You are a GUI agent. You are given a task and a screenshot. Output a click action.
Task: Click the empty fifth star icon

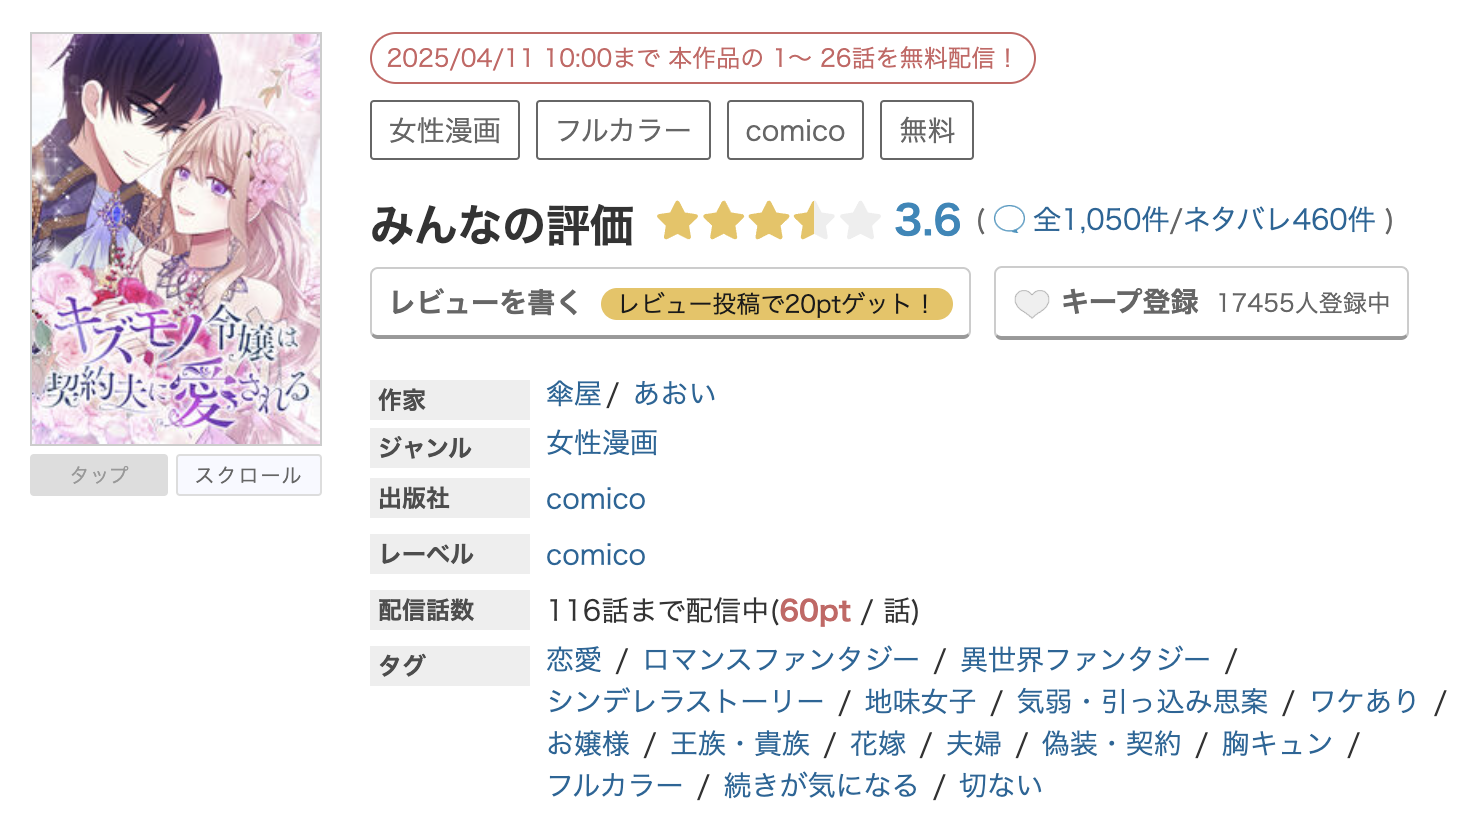click(x=862, y=221)
